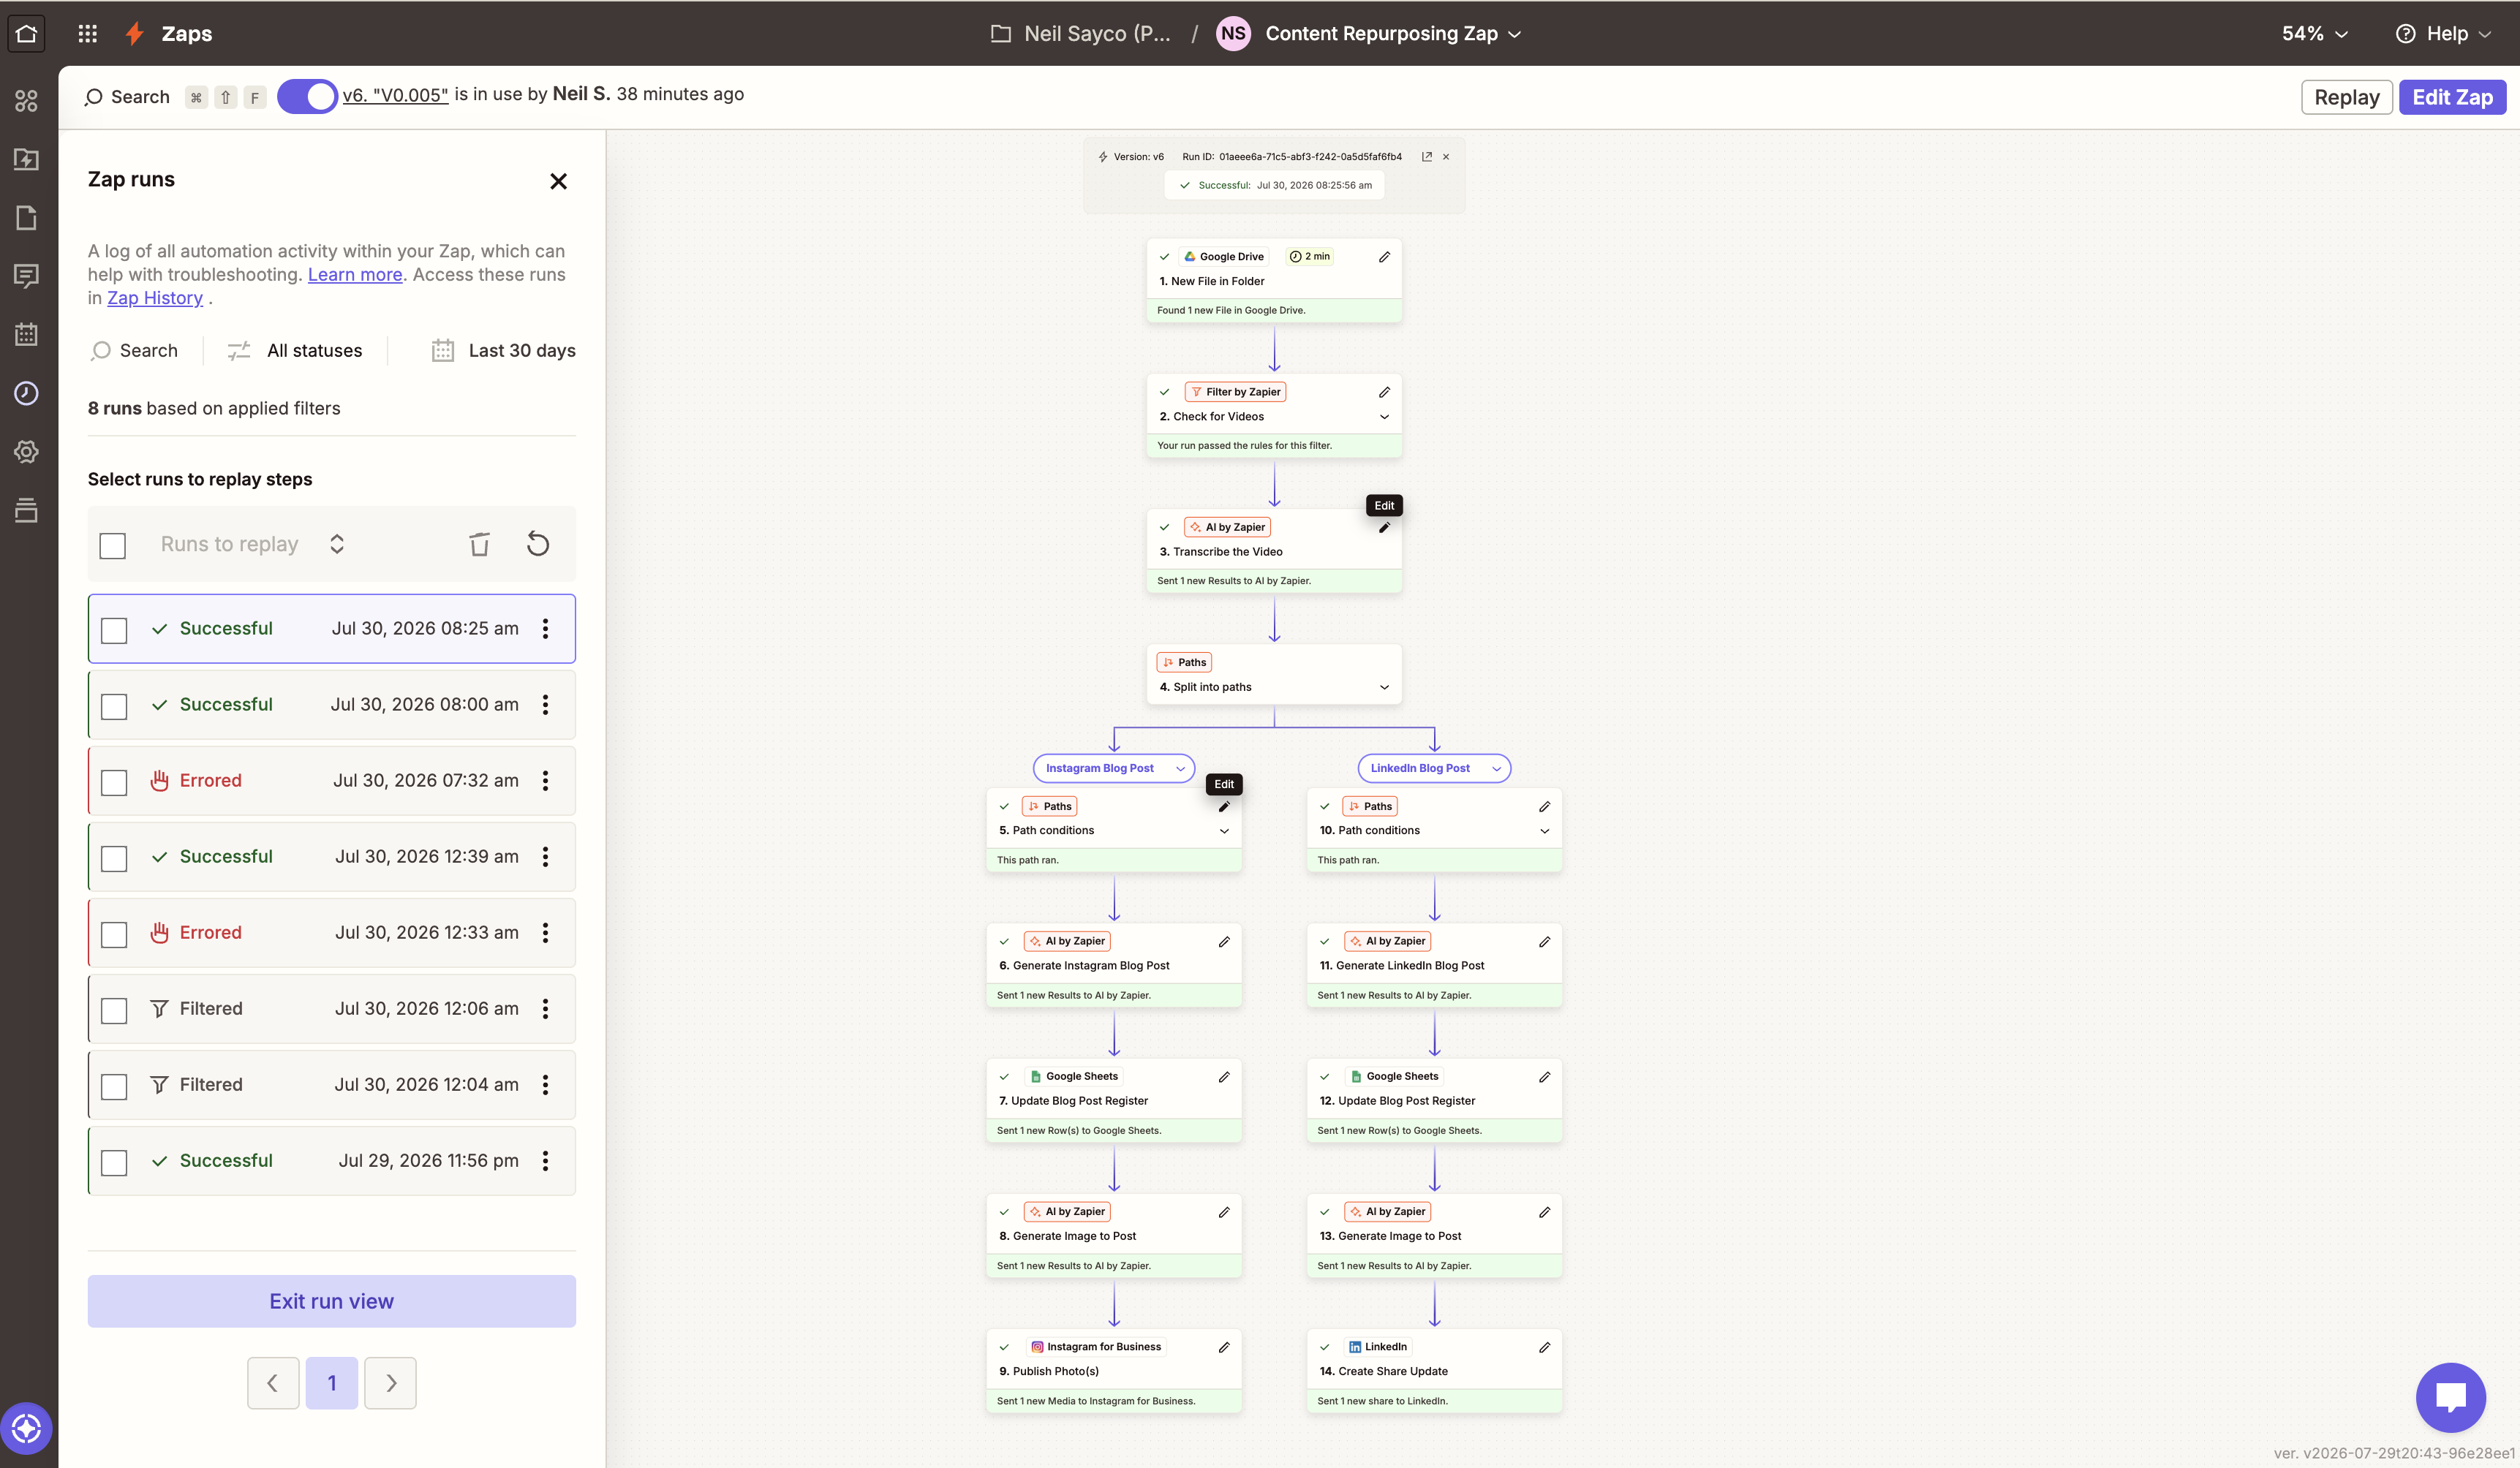Open the Zap runs lightning-folder sidebar icon
The image size is (2520, 1468).
[27, 159]
